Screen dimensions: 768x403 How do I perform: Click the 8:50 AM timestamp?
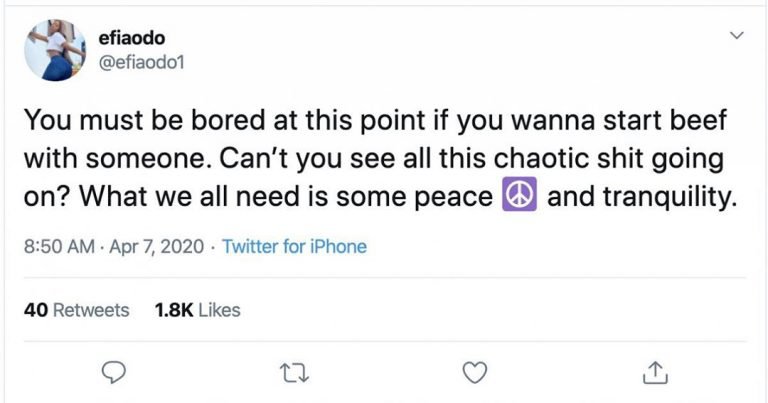[59, 246]
